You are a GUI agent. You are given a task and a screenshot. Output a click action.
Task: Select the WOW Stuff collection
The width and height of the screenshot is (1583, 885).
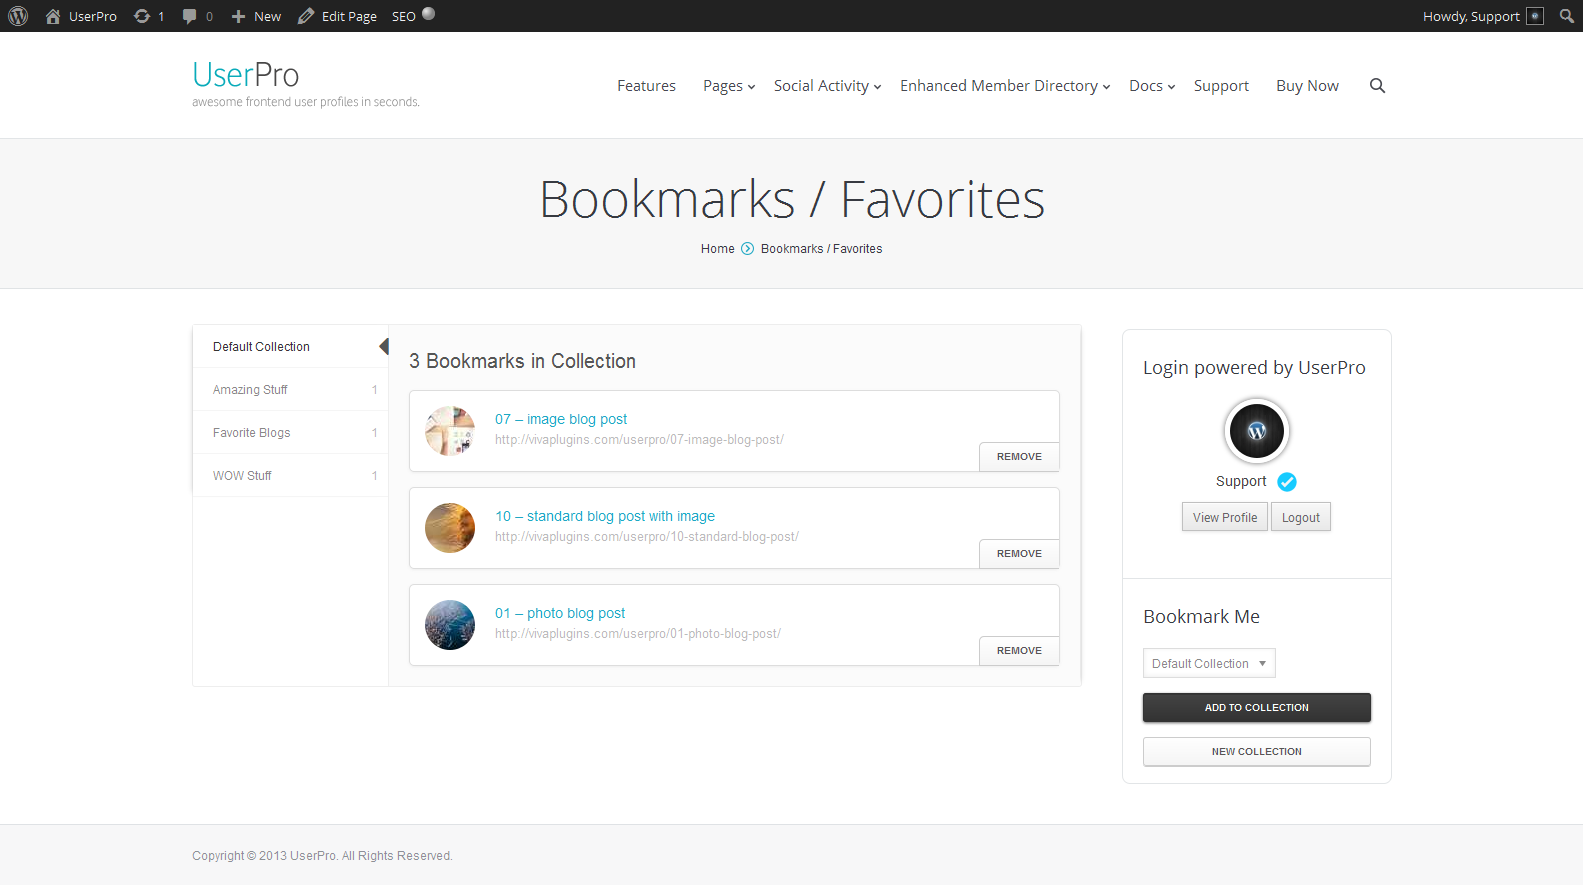[x=290, y=476]
